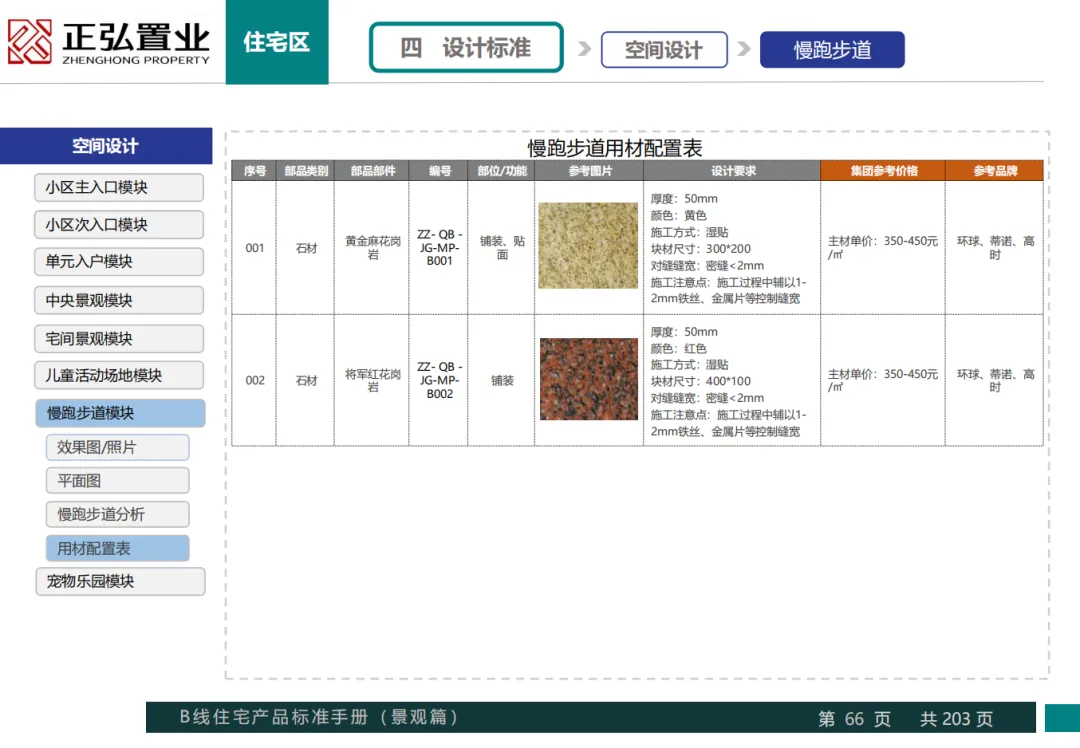Click the 部品类别 column header
Image resolution: width=1080 pixels, height=748 pixels.
pos(306,170)
